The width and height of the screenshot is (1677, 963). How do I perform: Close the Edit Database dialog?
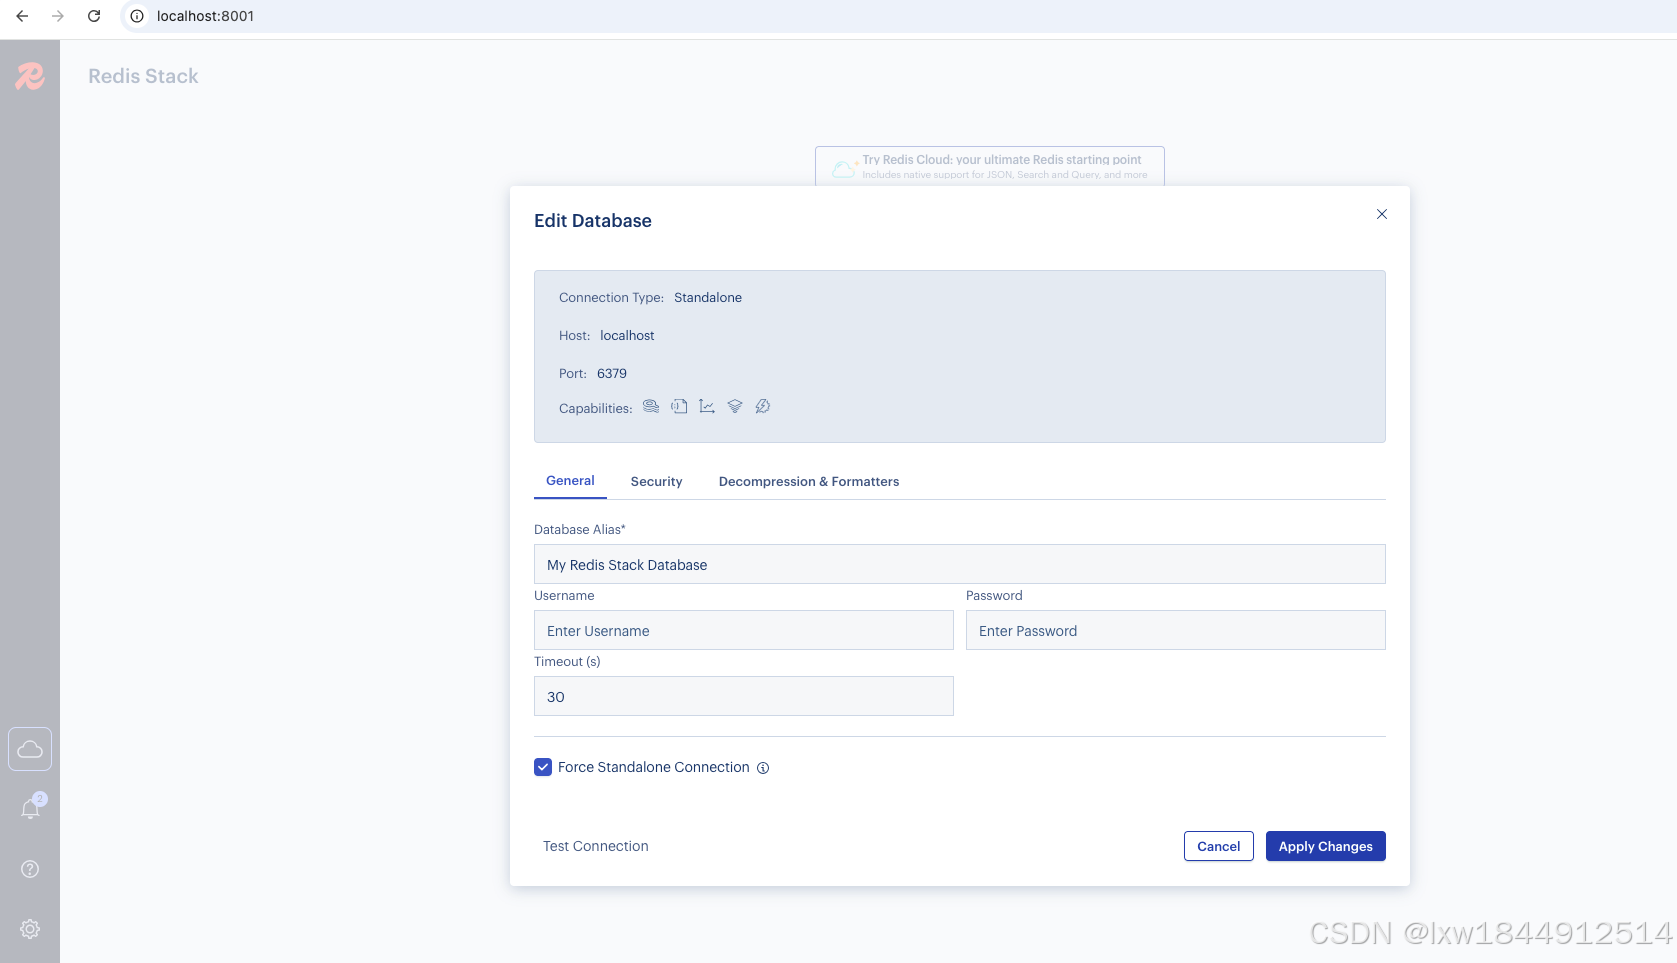(1382, 214)
